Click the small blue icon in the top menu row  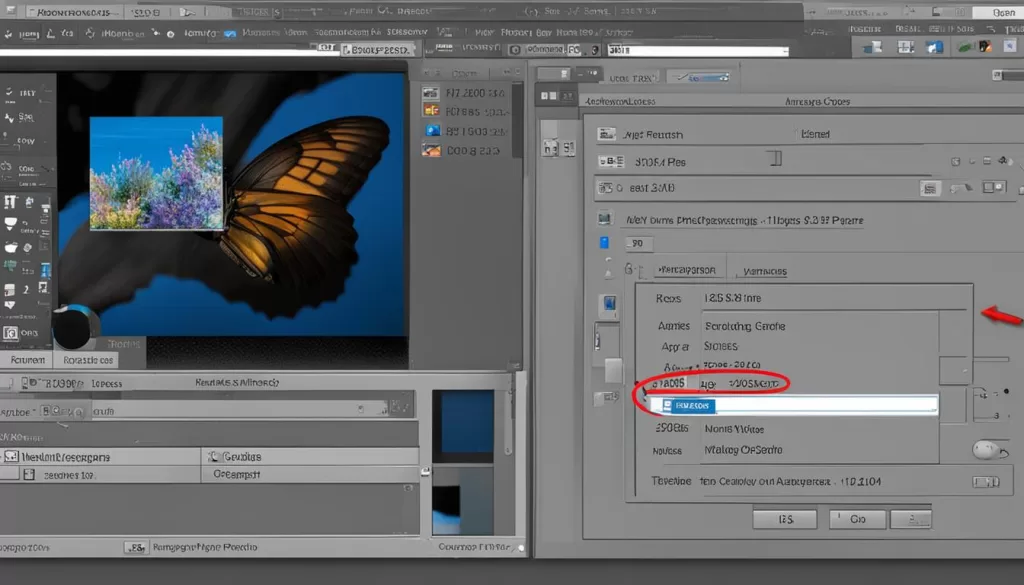(x=230, y=33)
